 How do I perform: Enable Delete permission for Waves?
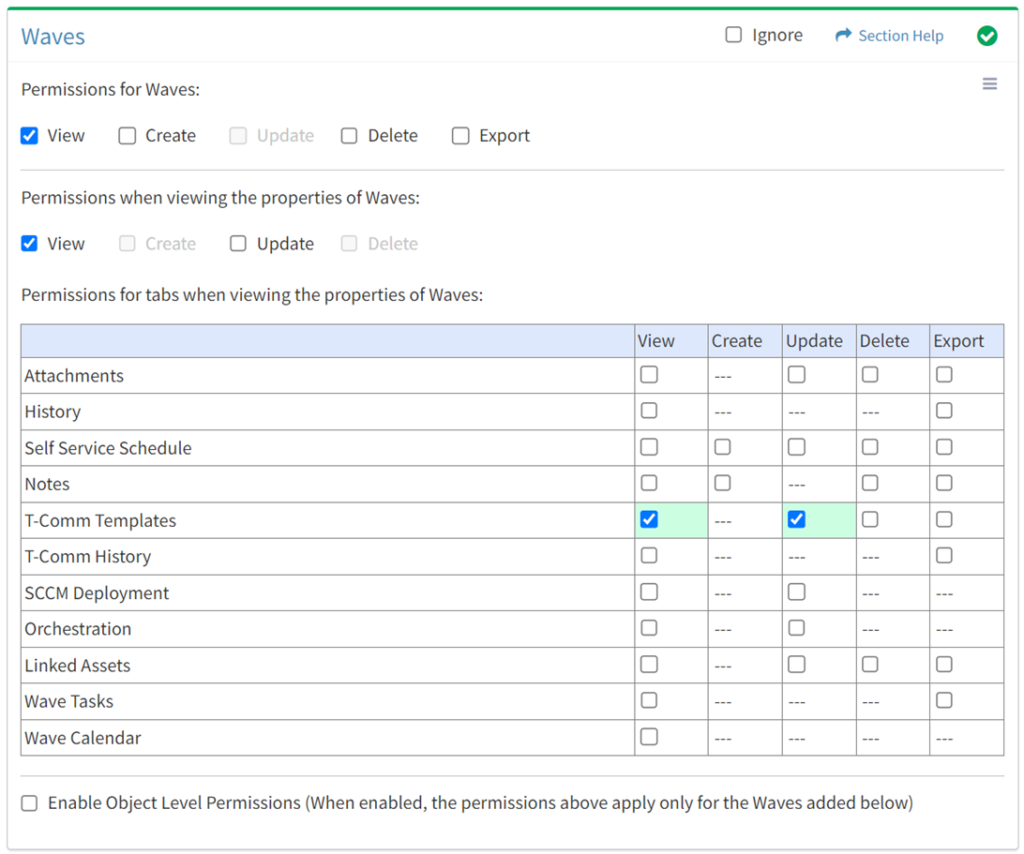pos(349,136)
